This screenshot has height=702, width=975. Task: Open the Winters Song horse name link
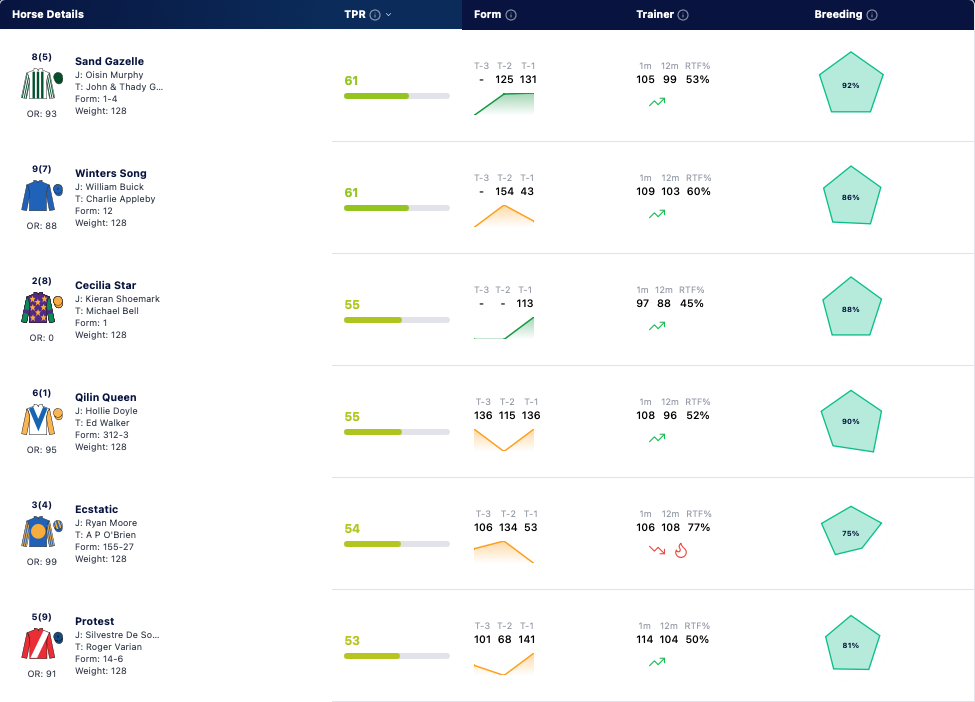click(x=111, y=173)
